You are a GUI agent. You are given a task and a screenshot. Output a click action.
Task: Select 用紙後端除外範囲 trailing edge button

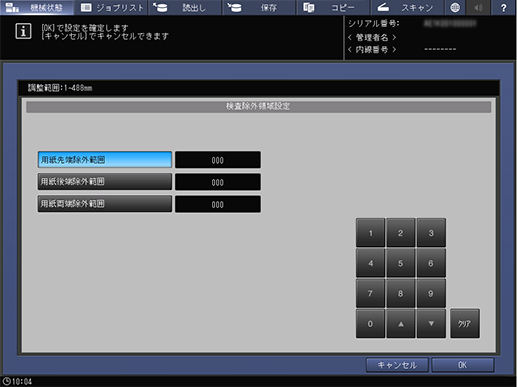105,182
